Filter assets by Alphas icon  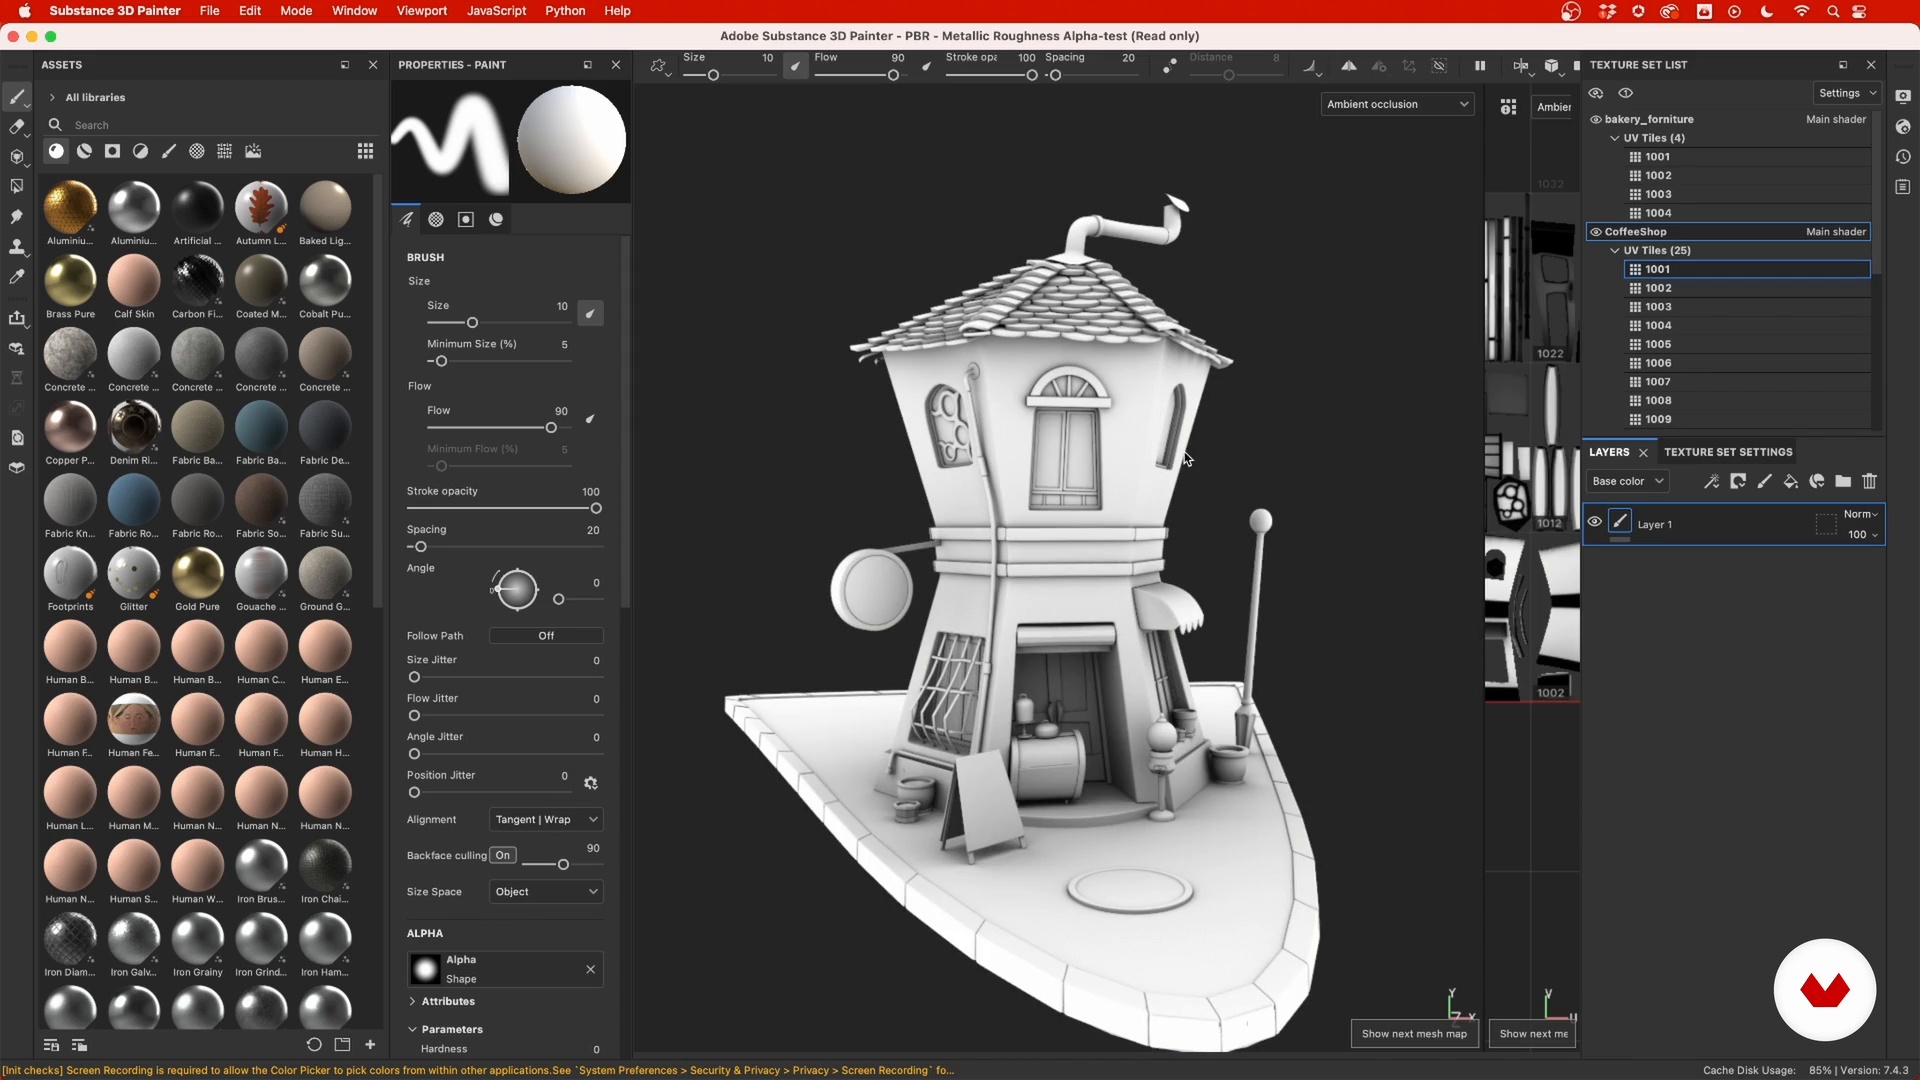pos(197,151)
